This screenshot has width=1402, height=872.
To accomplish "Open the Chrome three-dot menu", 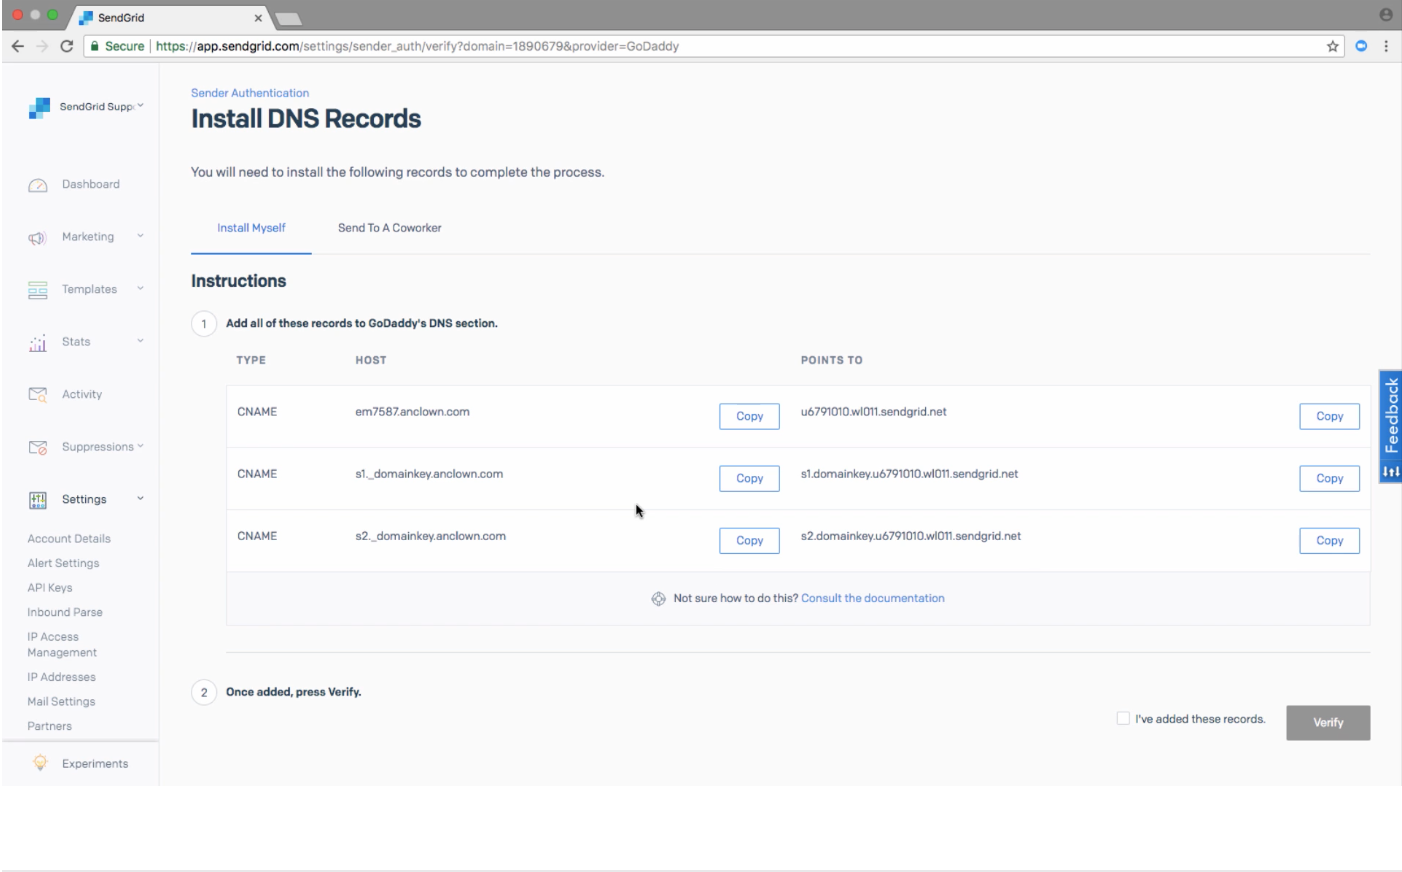I will click(1386, 46).
